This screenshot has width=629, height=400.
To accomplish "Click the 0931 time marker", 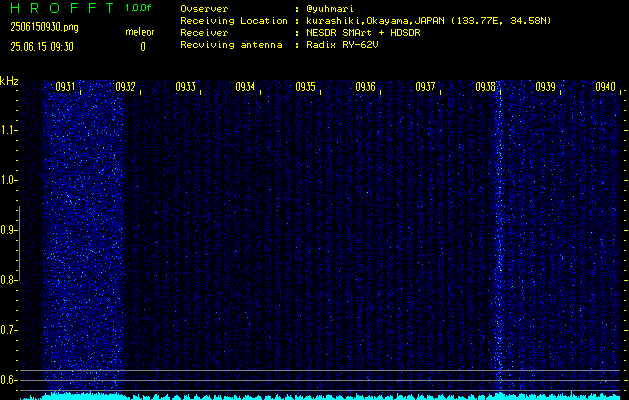I will click(65, 87).
